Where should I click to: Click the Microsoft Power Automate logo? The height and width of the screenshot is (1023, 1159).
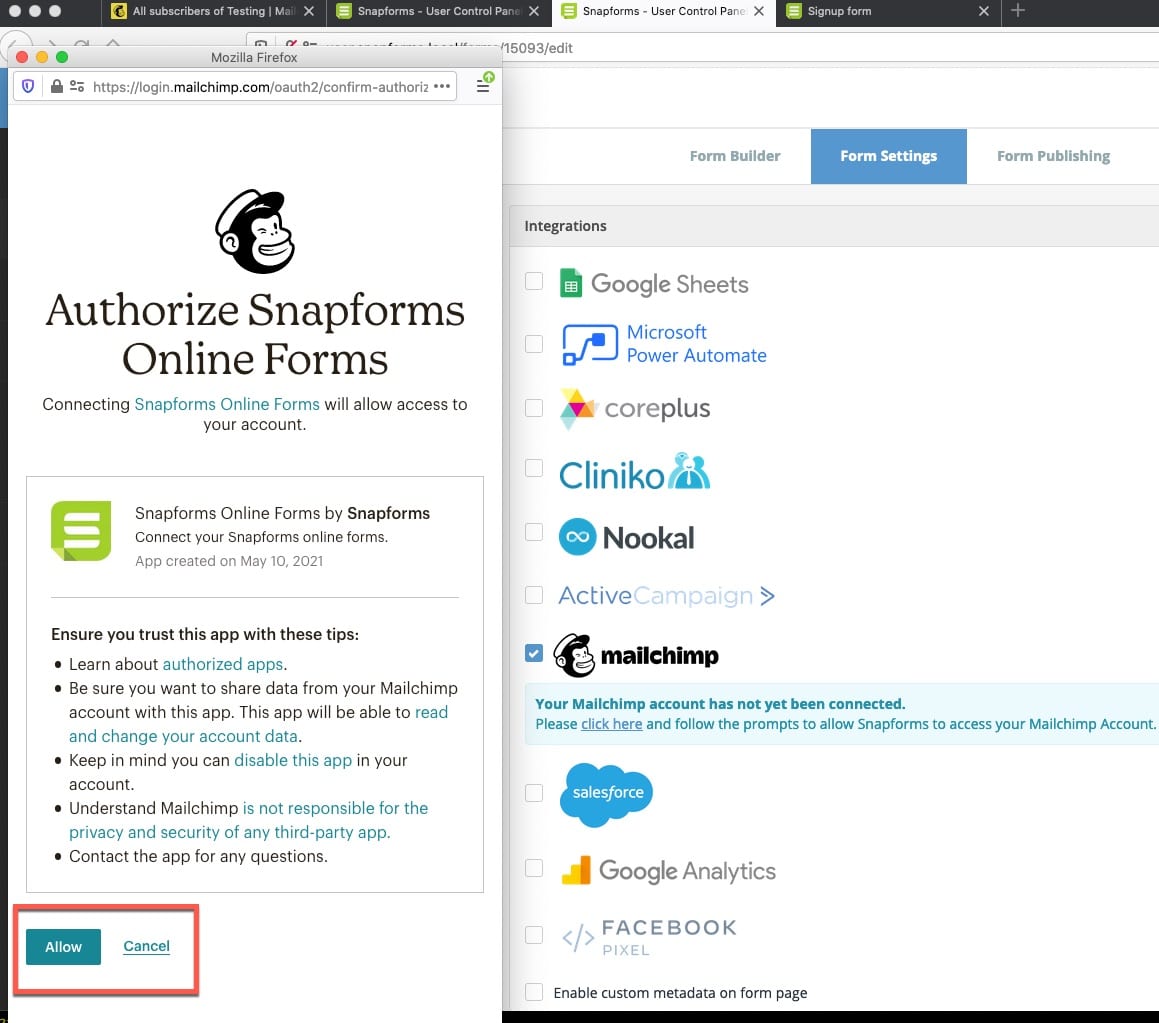(x=664, y=344)
